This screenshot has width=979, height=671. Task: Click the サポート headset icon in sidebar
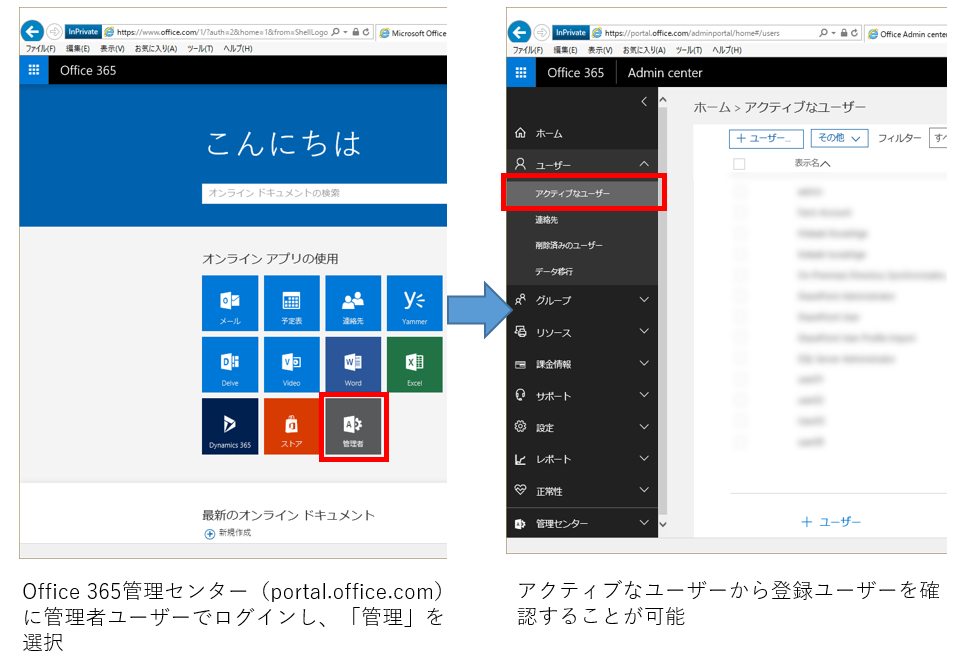click(520, 394)
